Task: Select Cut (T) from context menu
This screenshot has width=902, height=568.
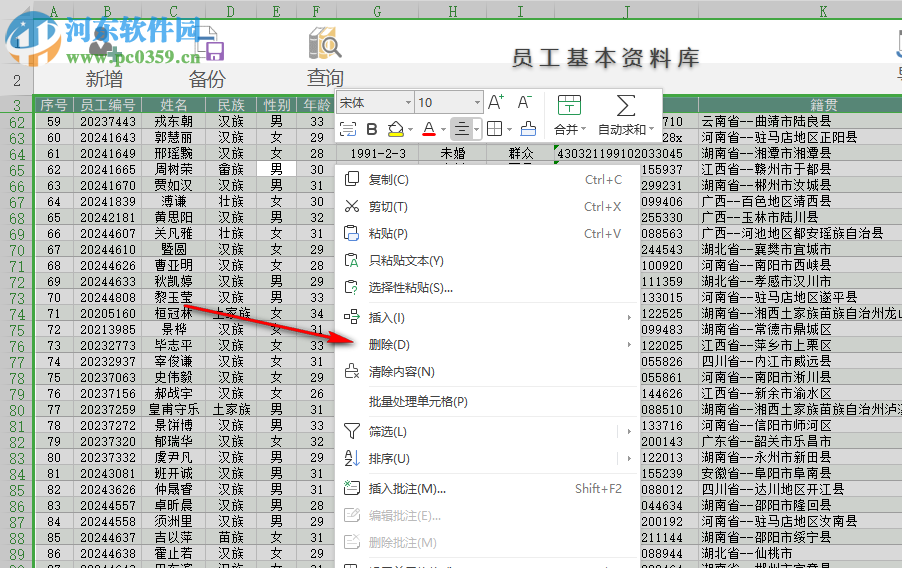Action: click(x=487, y=207)
